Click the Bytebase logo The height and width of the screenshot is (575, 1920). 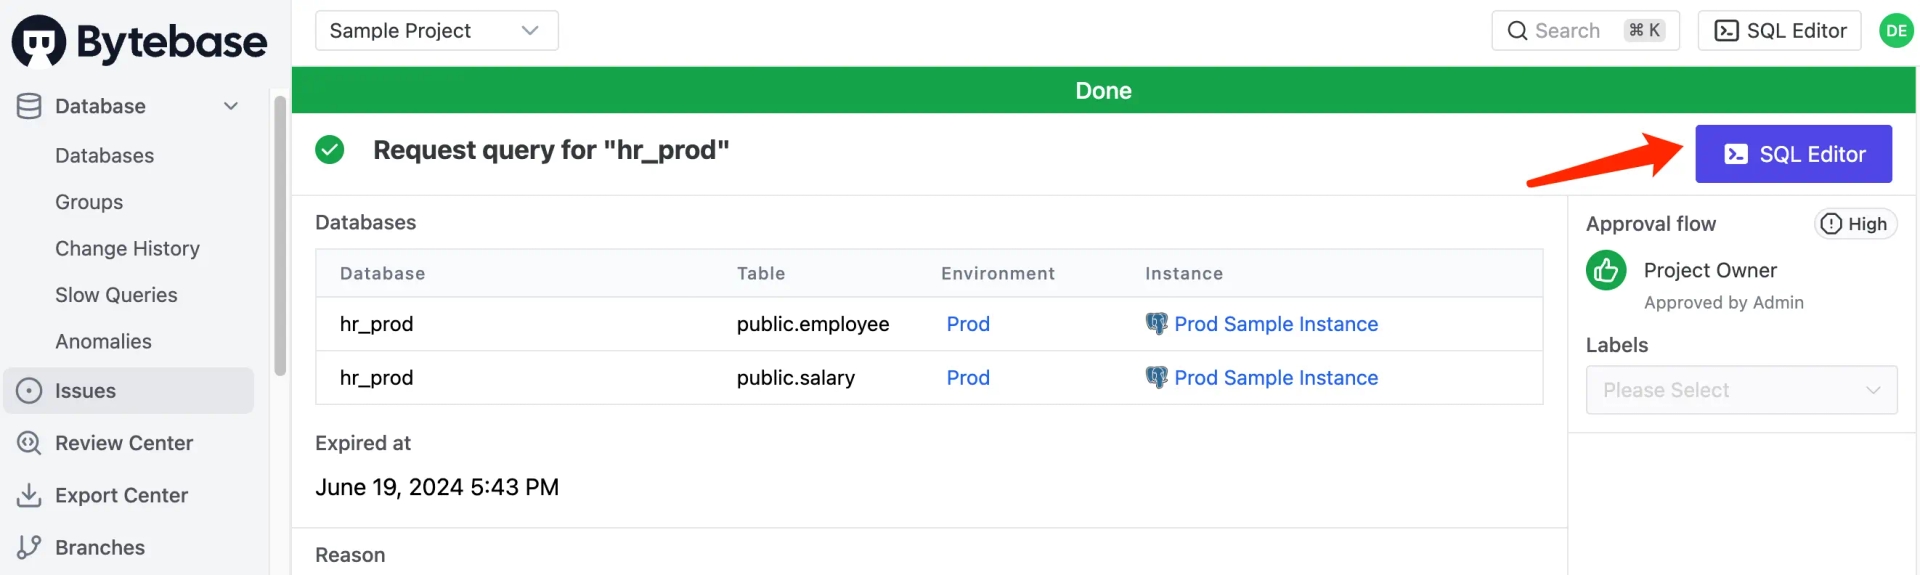pyautogui.click(x=139, y=41)
